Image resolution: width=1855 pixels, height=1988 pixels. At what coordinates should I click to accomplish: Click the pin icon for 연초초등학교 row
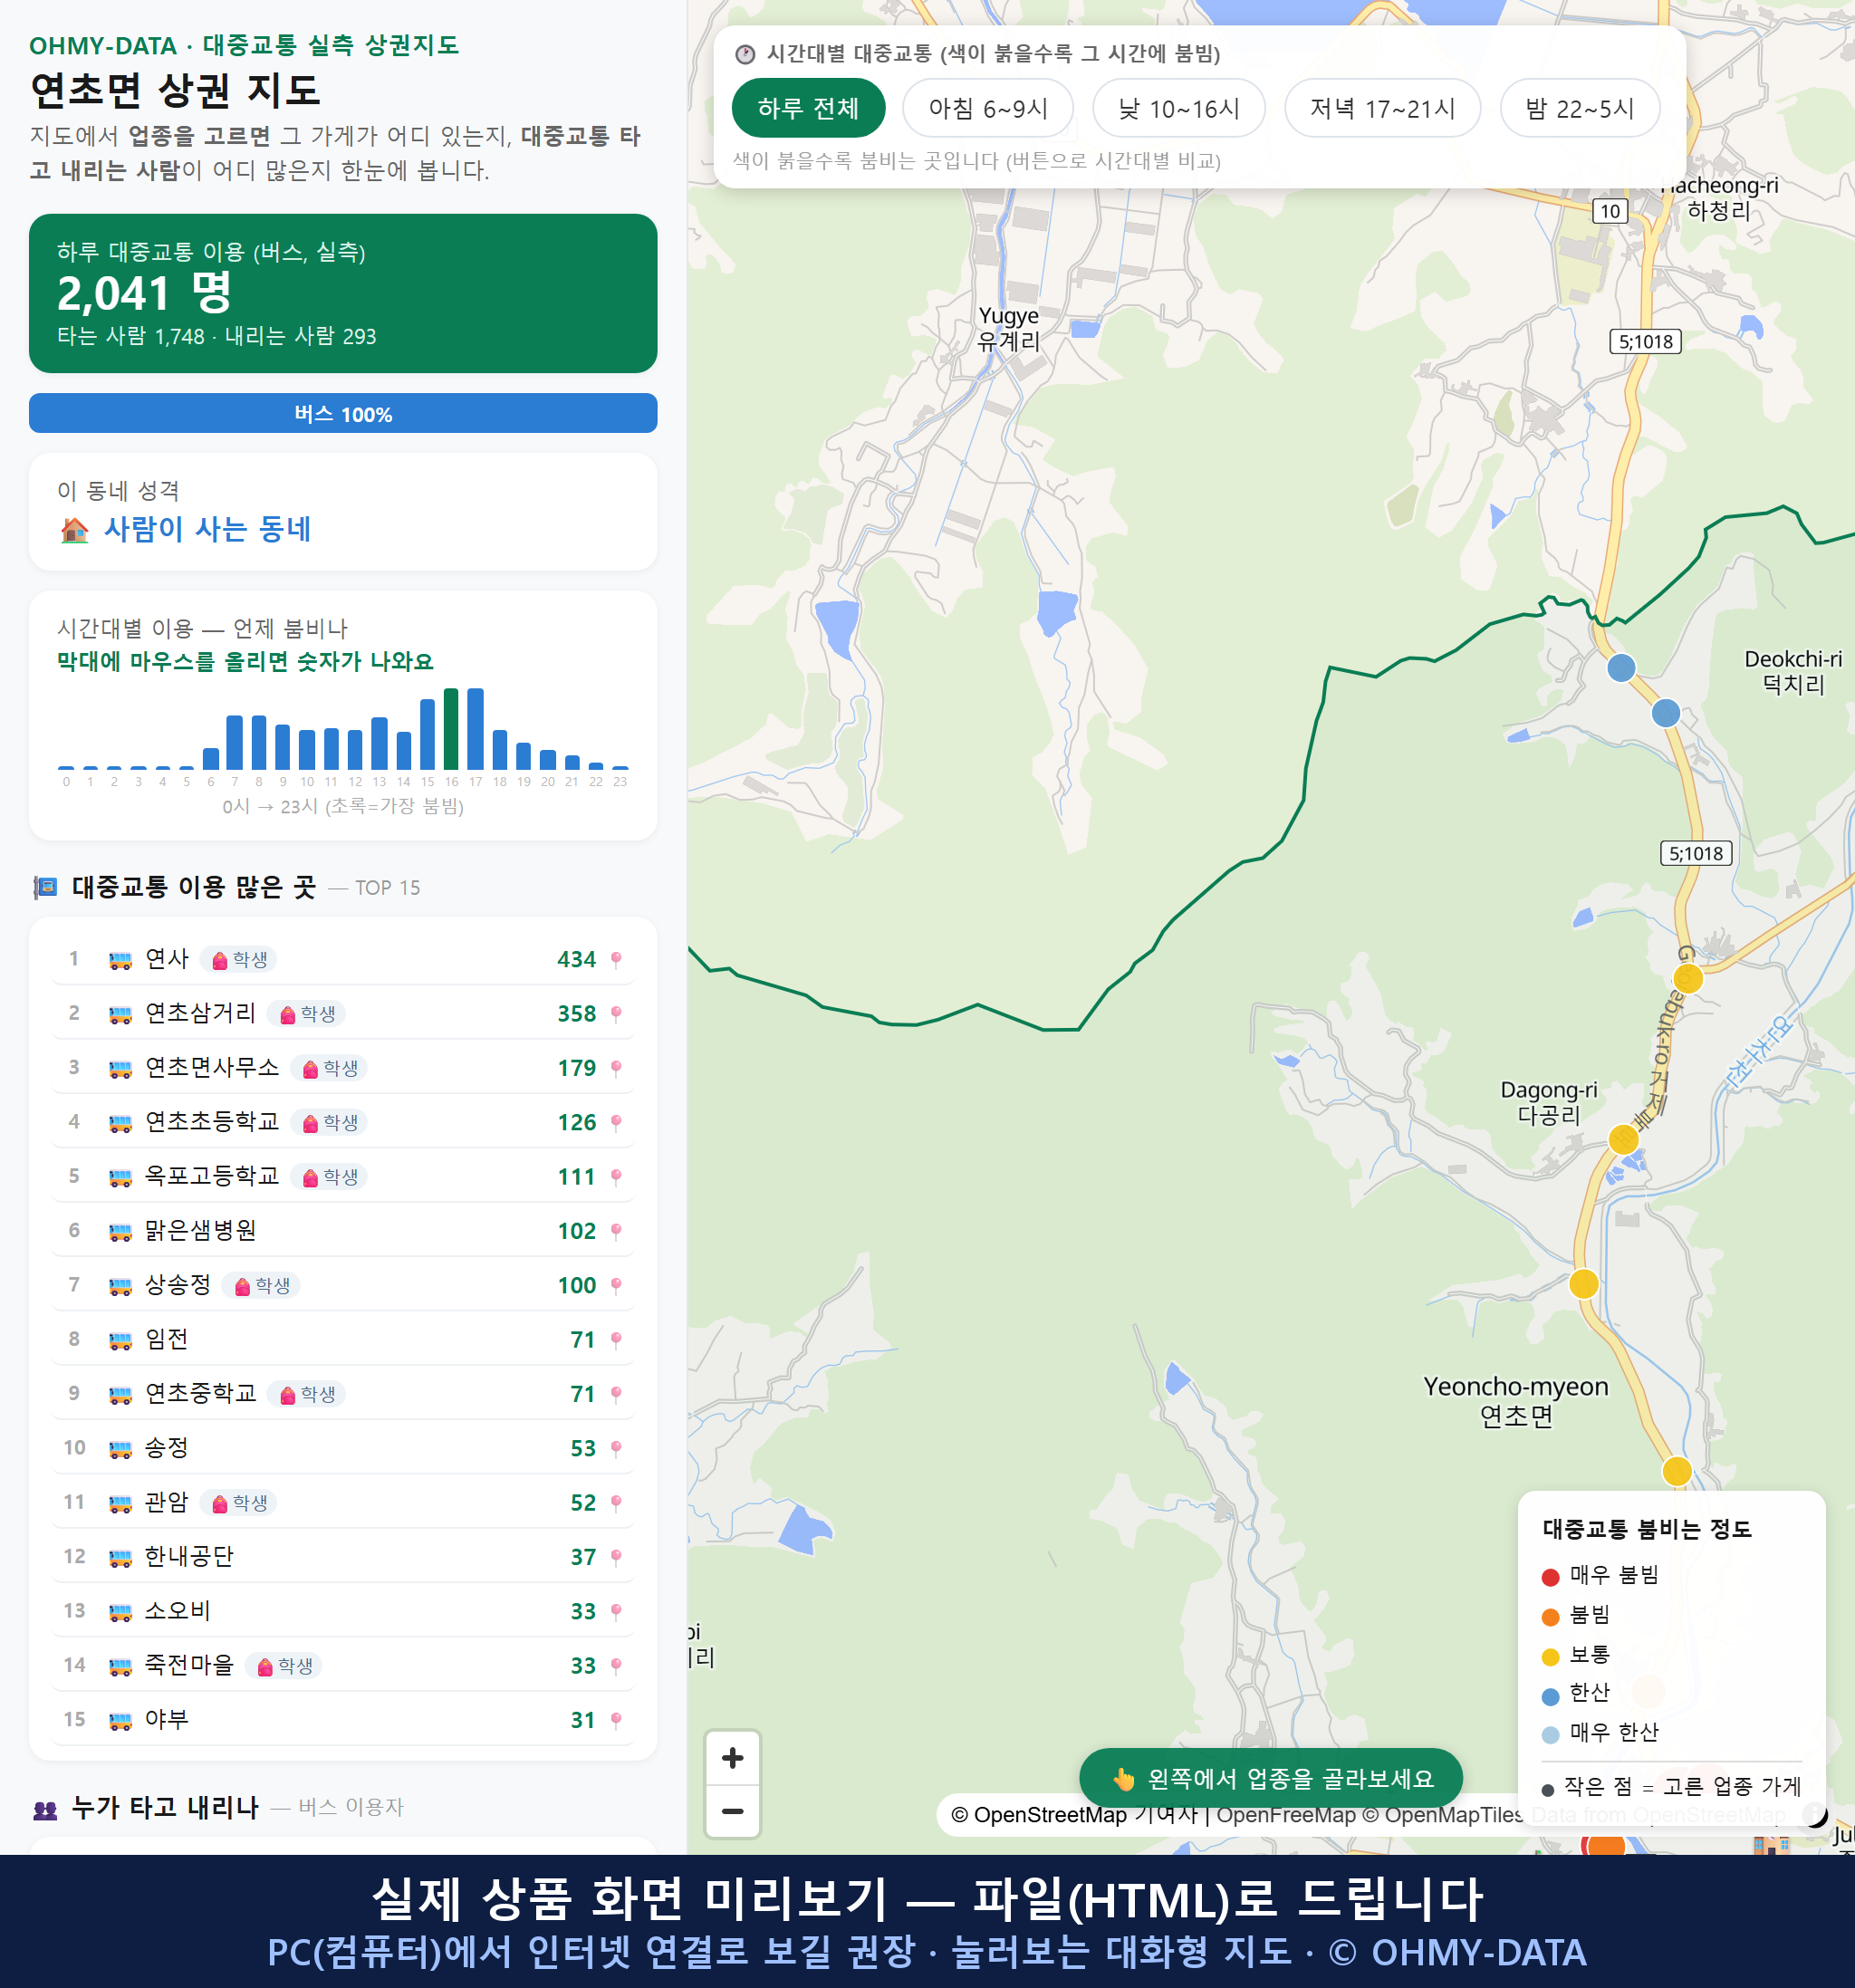pyautogui.click(x=616, y=1123)
